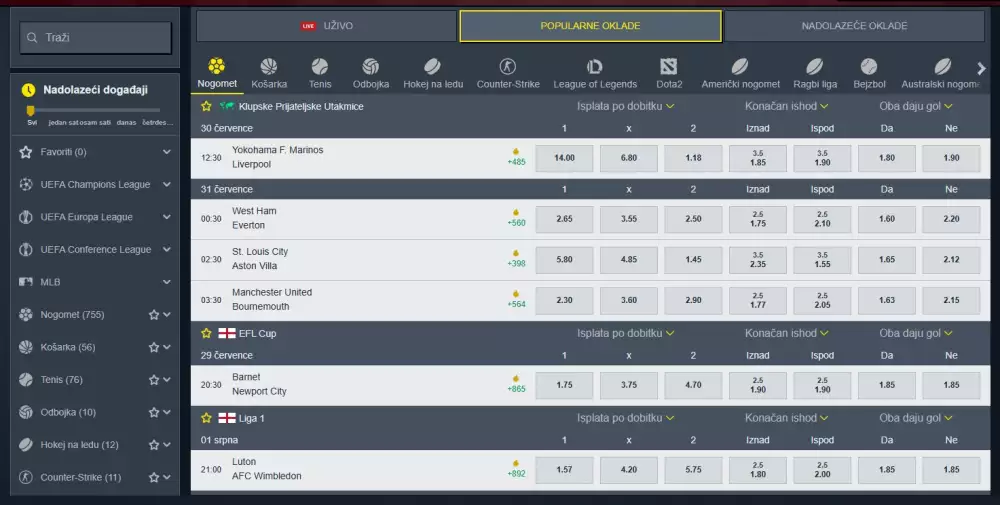Click the MLB logo icon in sidebar
This screenshot has height=505, width=1000.
(26, 282)
